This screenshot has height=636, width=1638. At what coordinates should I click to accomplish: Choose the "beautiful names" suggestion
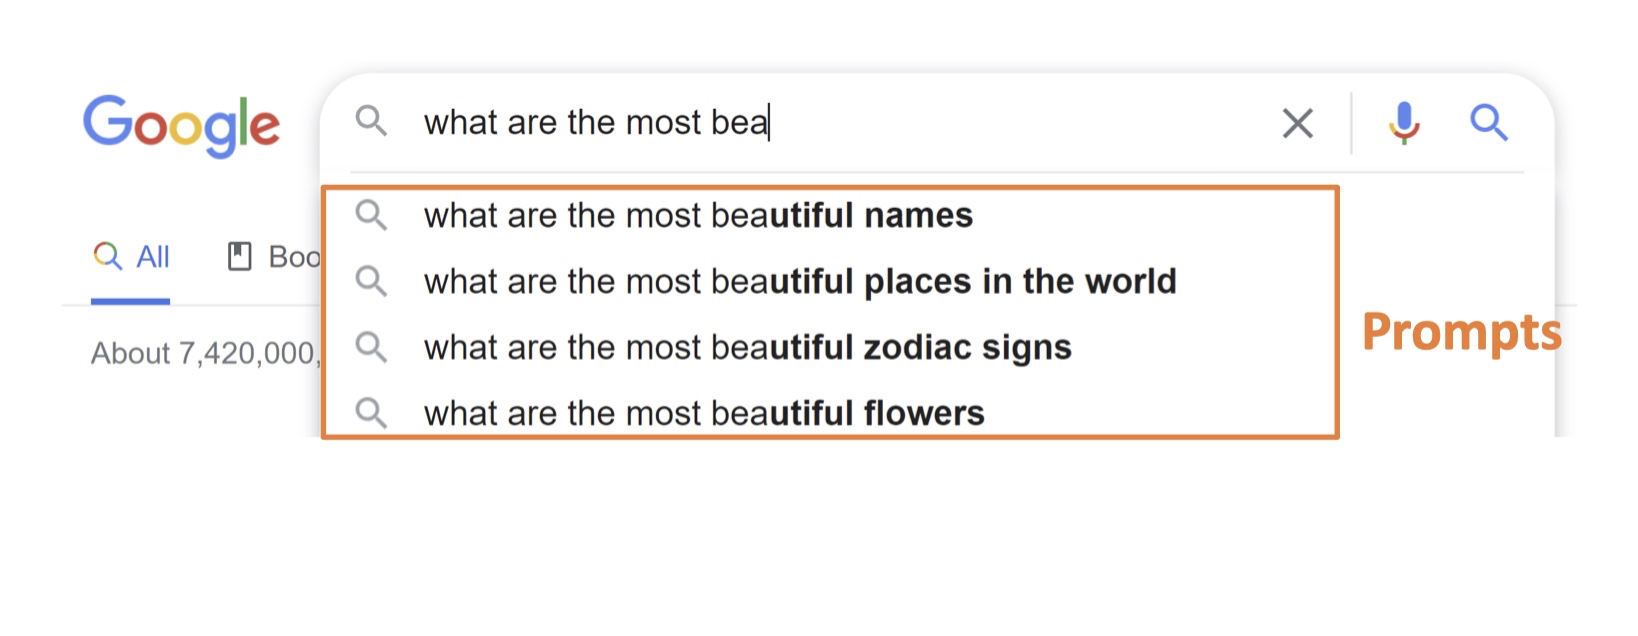[x=698, y=216]
